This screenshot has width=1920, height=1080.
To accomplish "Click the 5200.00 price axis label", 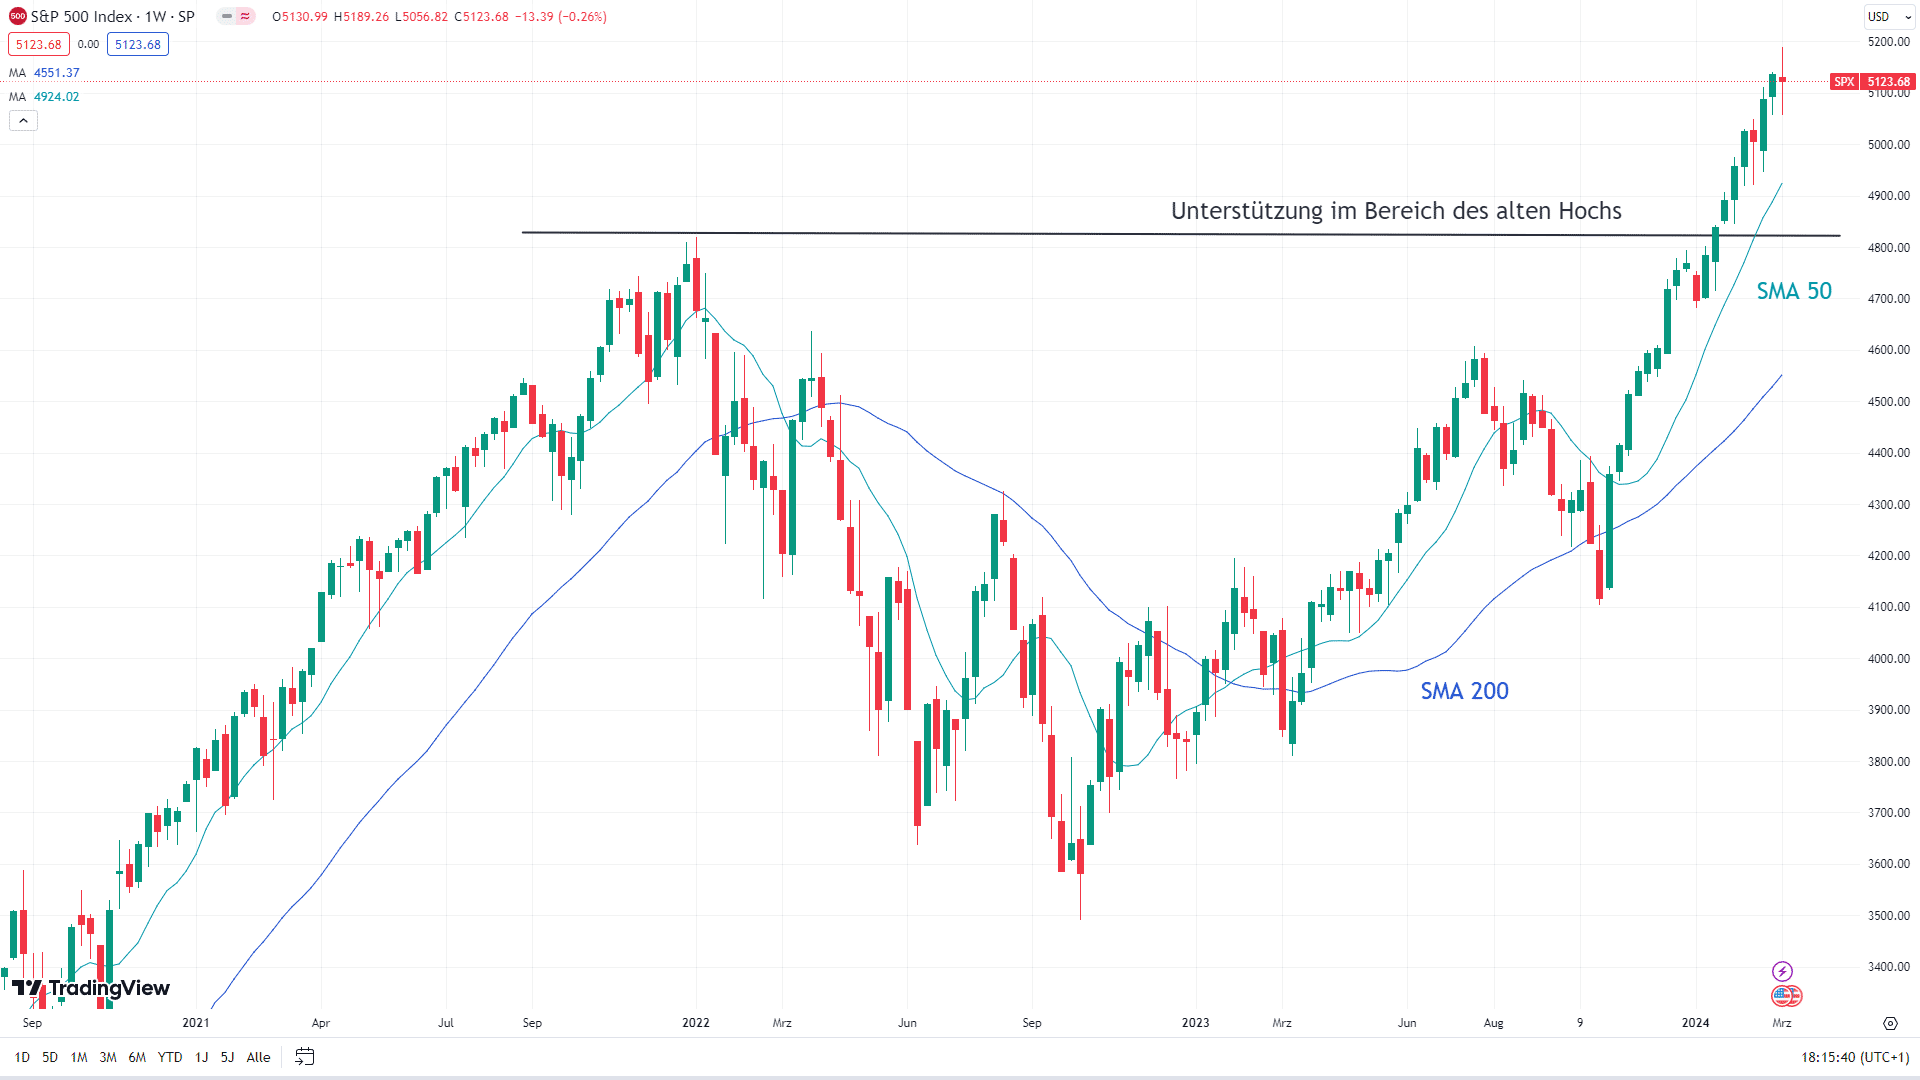I will [1888, 42].
